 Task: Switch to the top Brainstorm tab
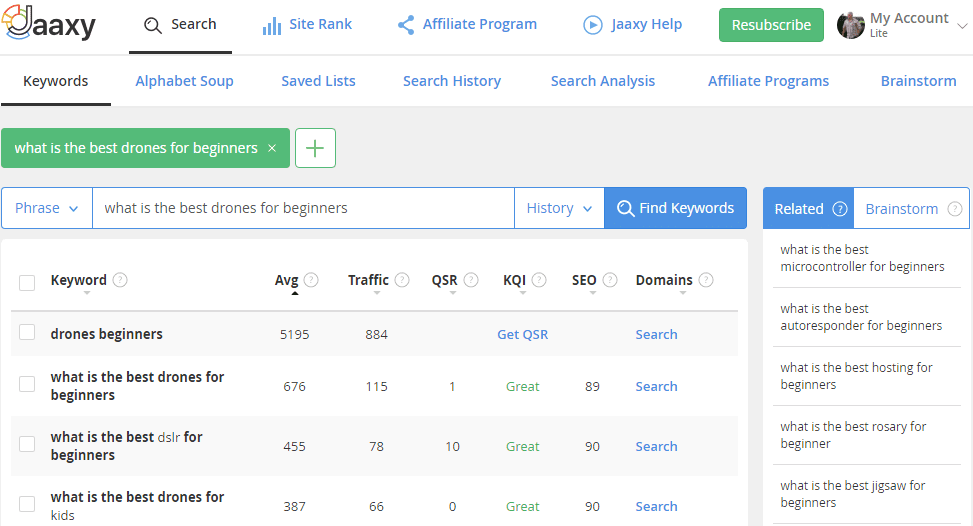coord(918,81)
